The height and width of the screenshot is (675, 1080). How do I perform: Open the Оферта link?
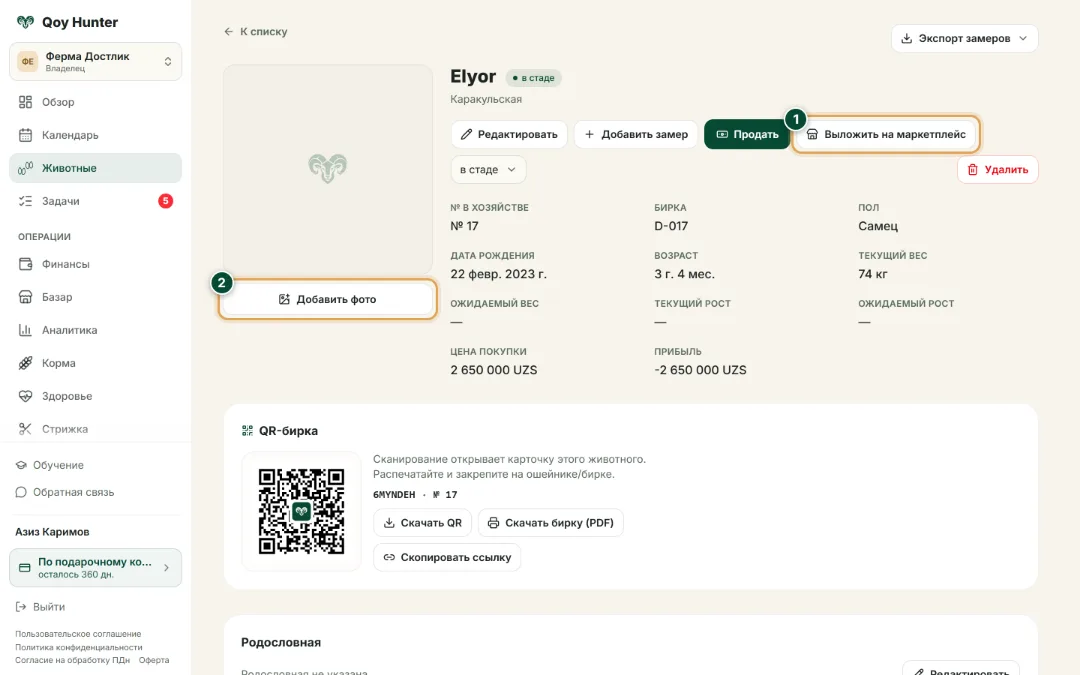[154, 660]
